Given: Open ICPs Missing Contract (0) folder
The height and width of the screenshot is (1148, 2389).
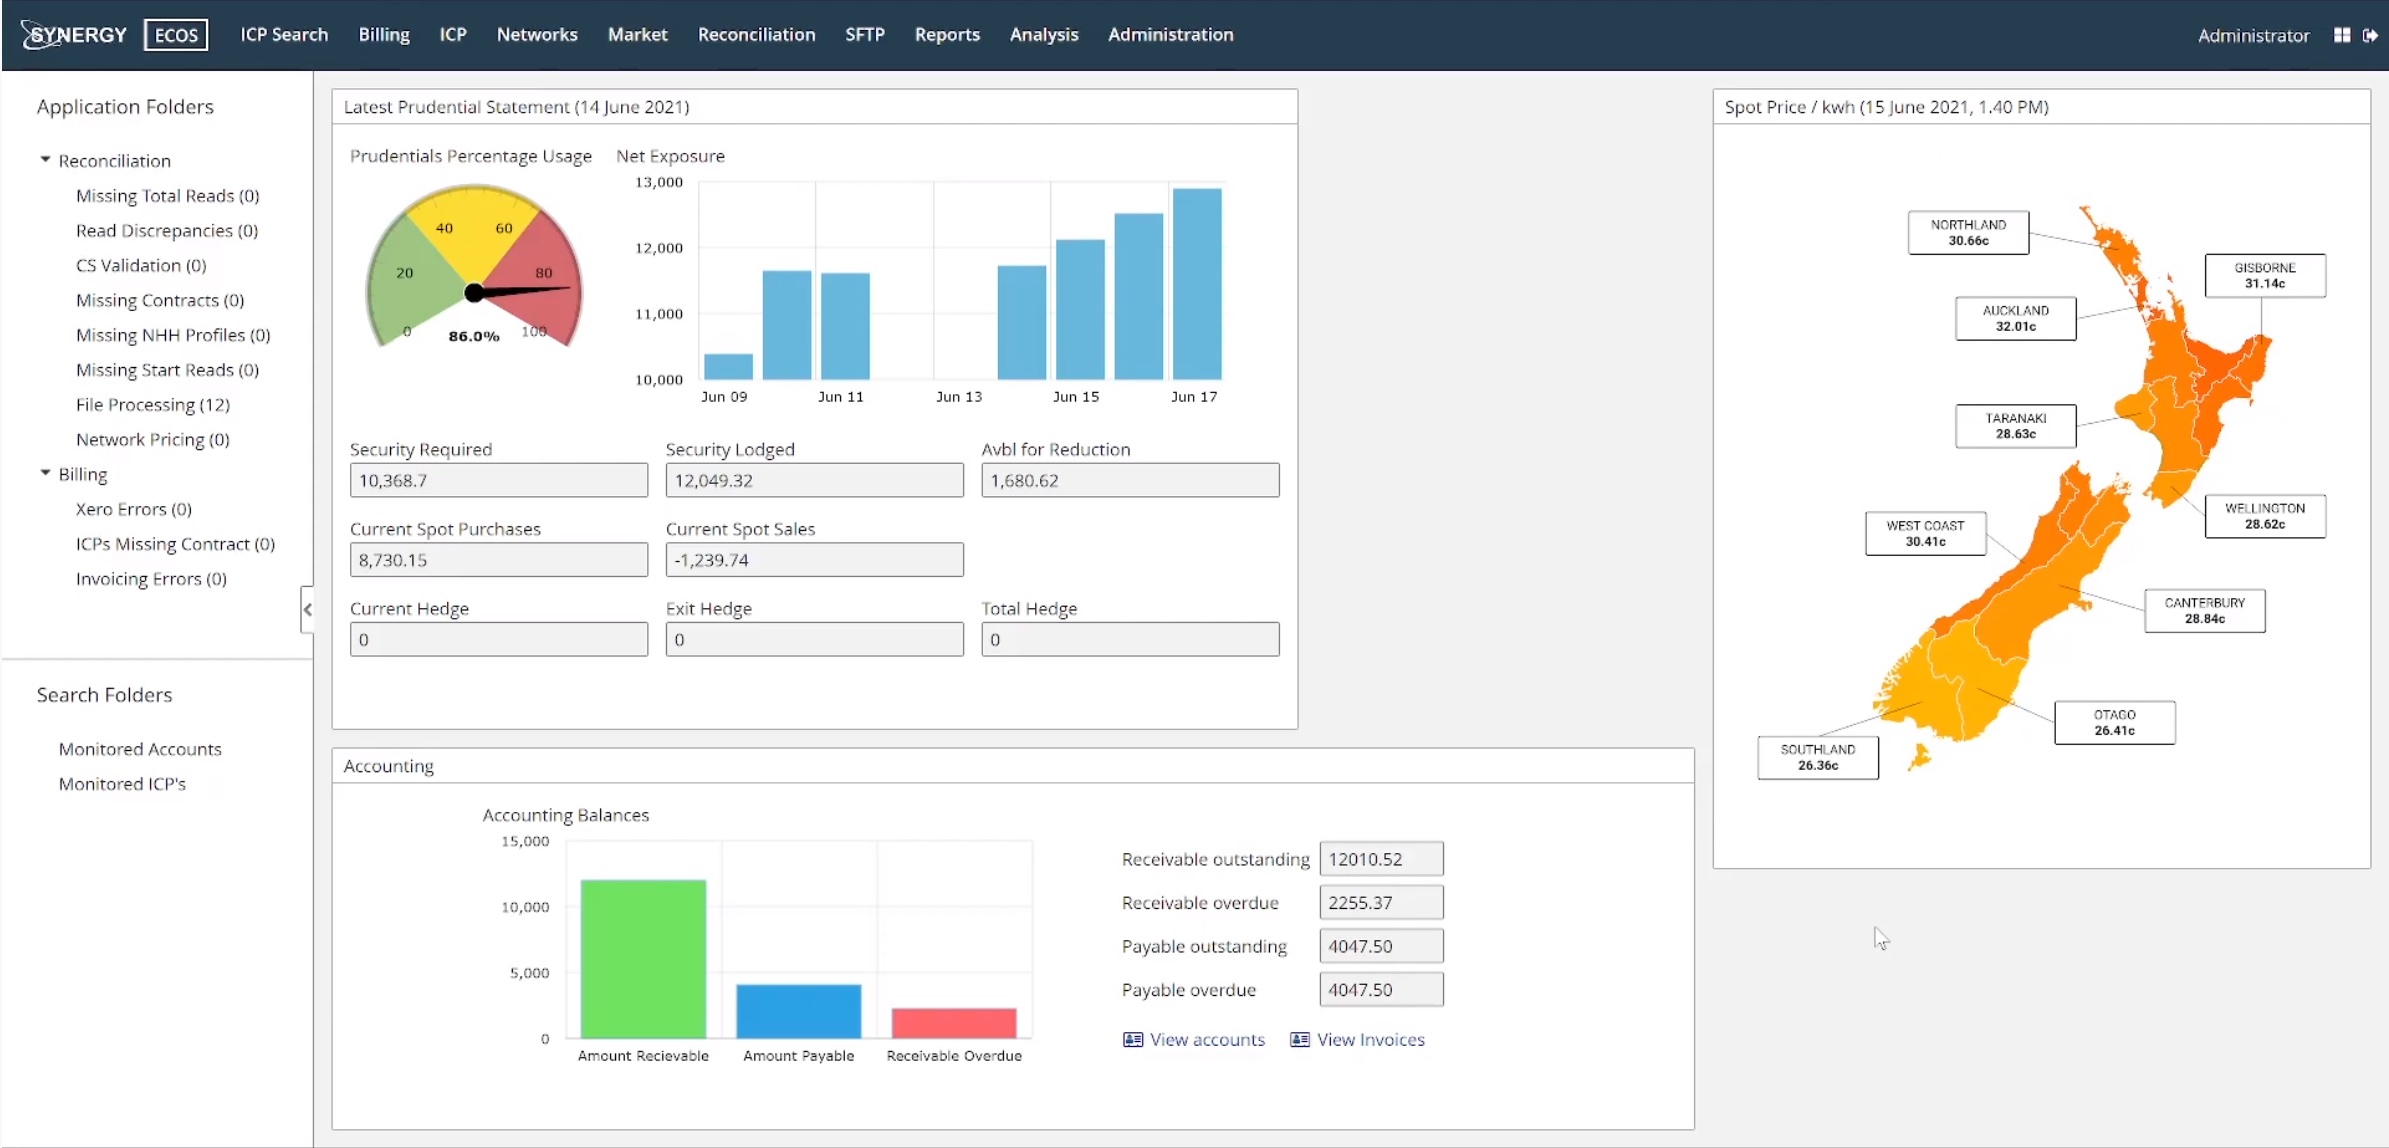Looking at the screenshot, I should click(x=175, y=544).
